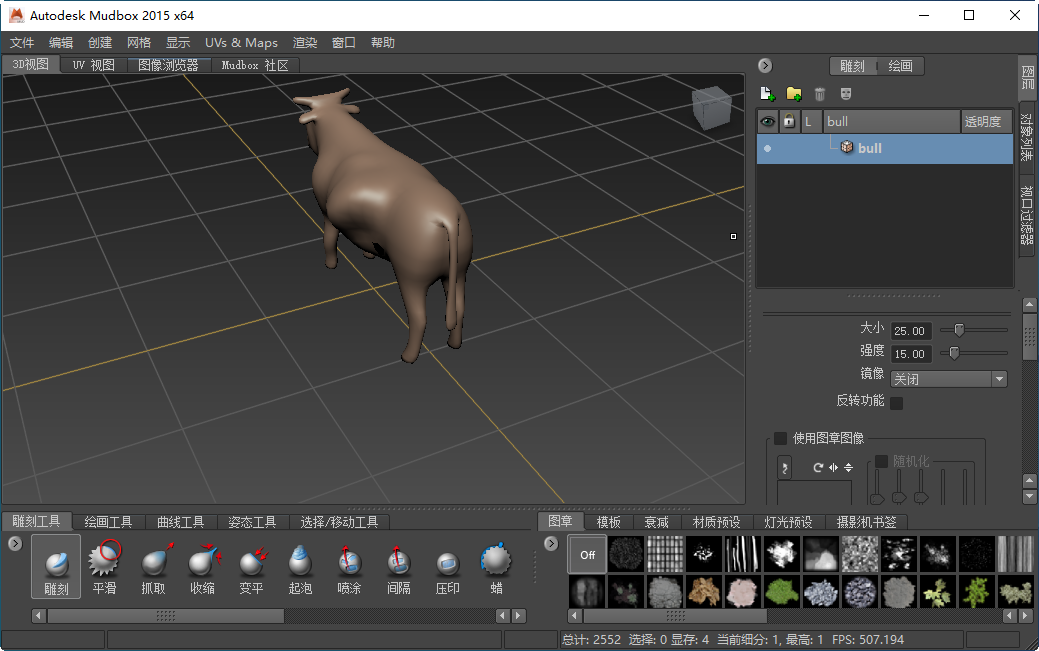Click tool tray scroll-left arrow

coord(38,616)
